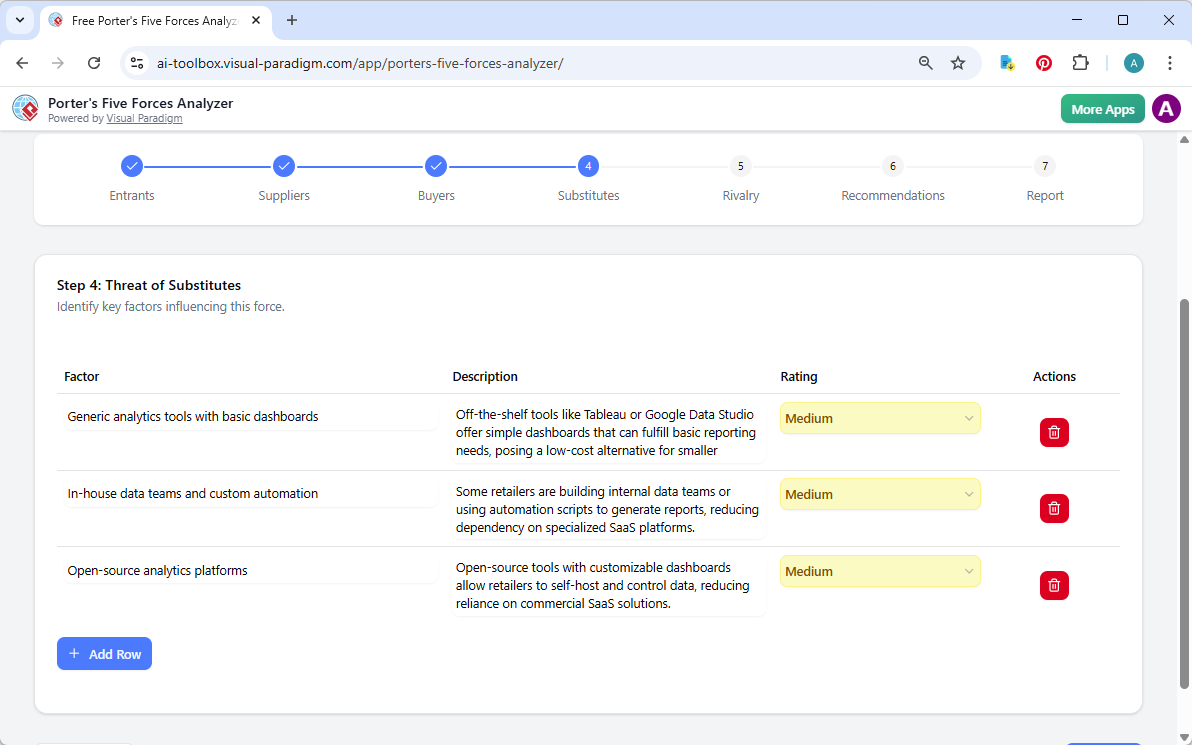Screen dimensions: 1192x745
Task: Click the Add Row button
Action: [104, 653]
